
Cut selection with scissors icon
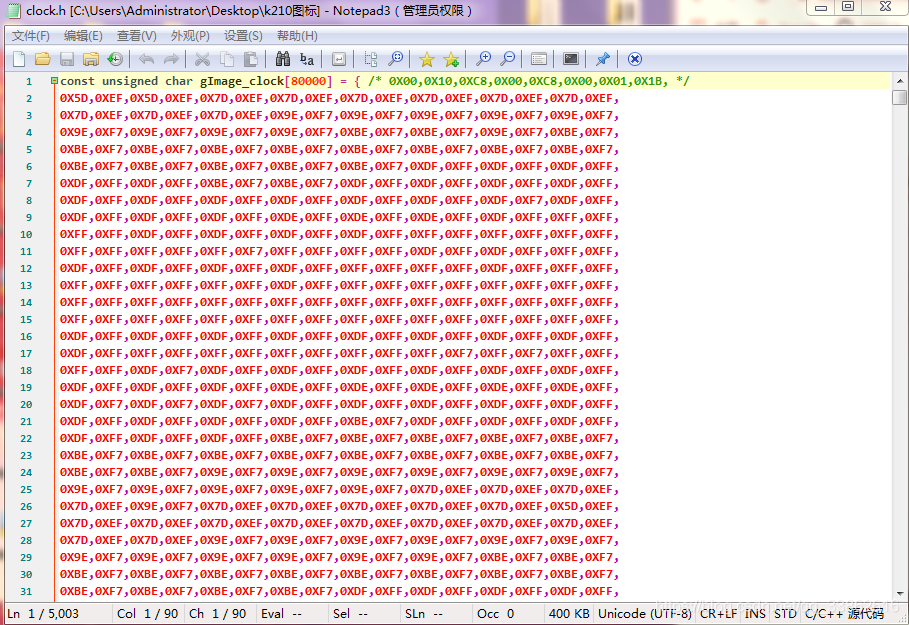202,59
